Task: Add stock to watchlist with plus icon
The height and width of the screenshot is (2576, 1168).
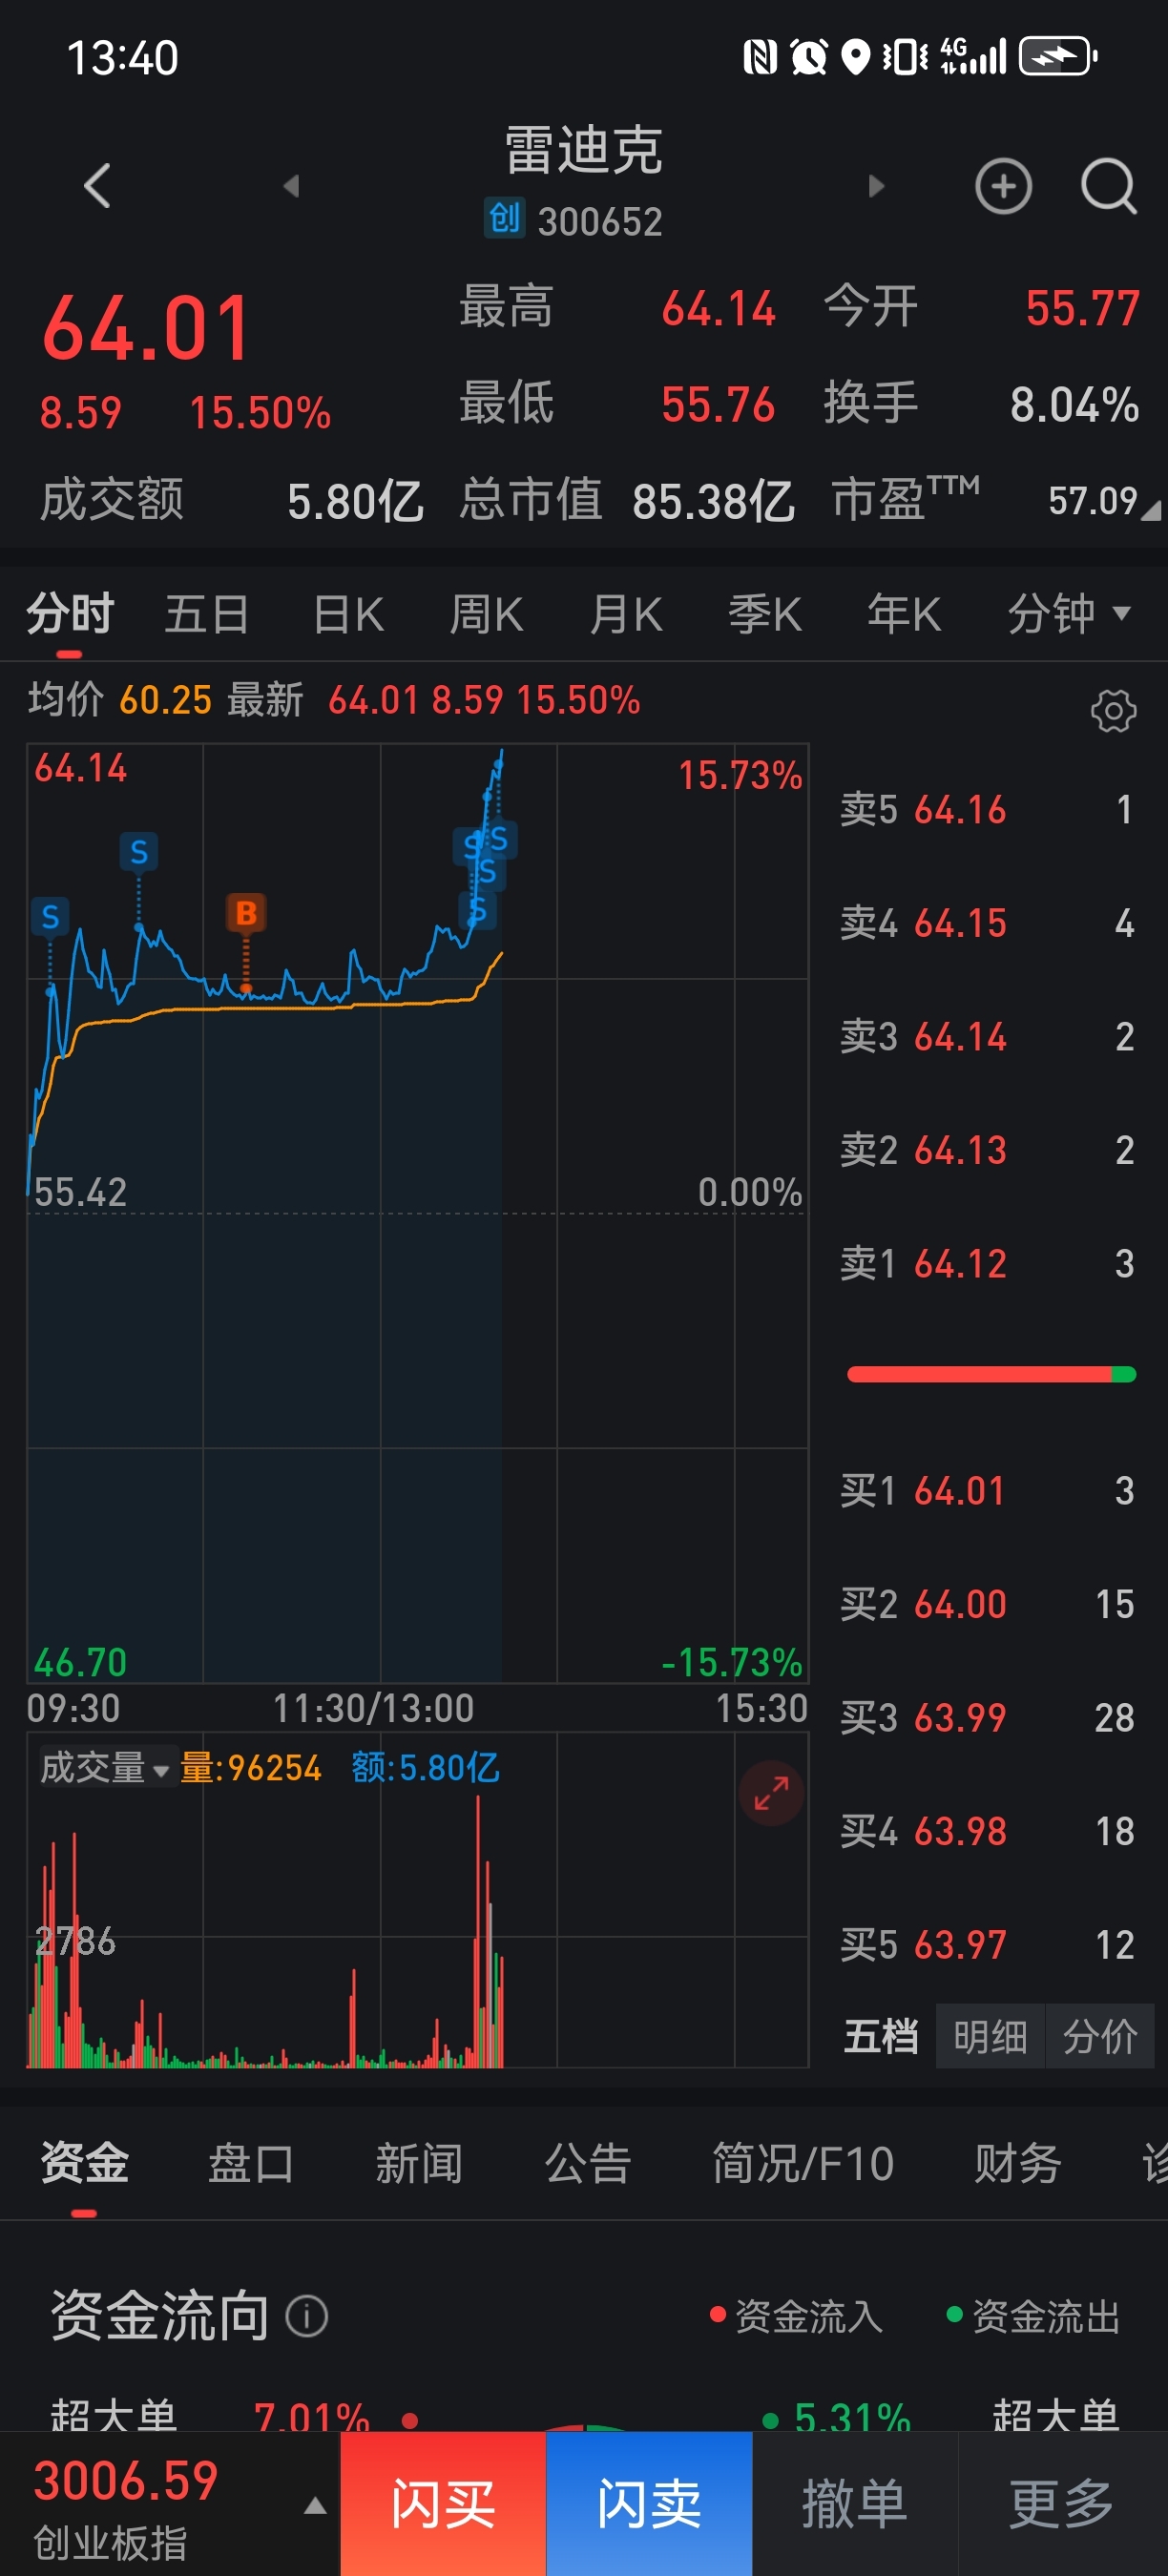Action: coord(1003,186)
